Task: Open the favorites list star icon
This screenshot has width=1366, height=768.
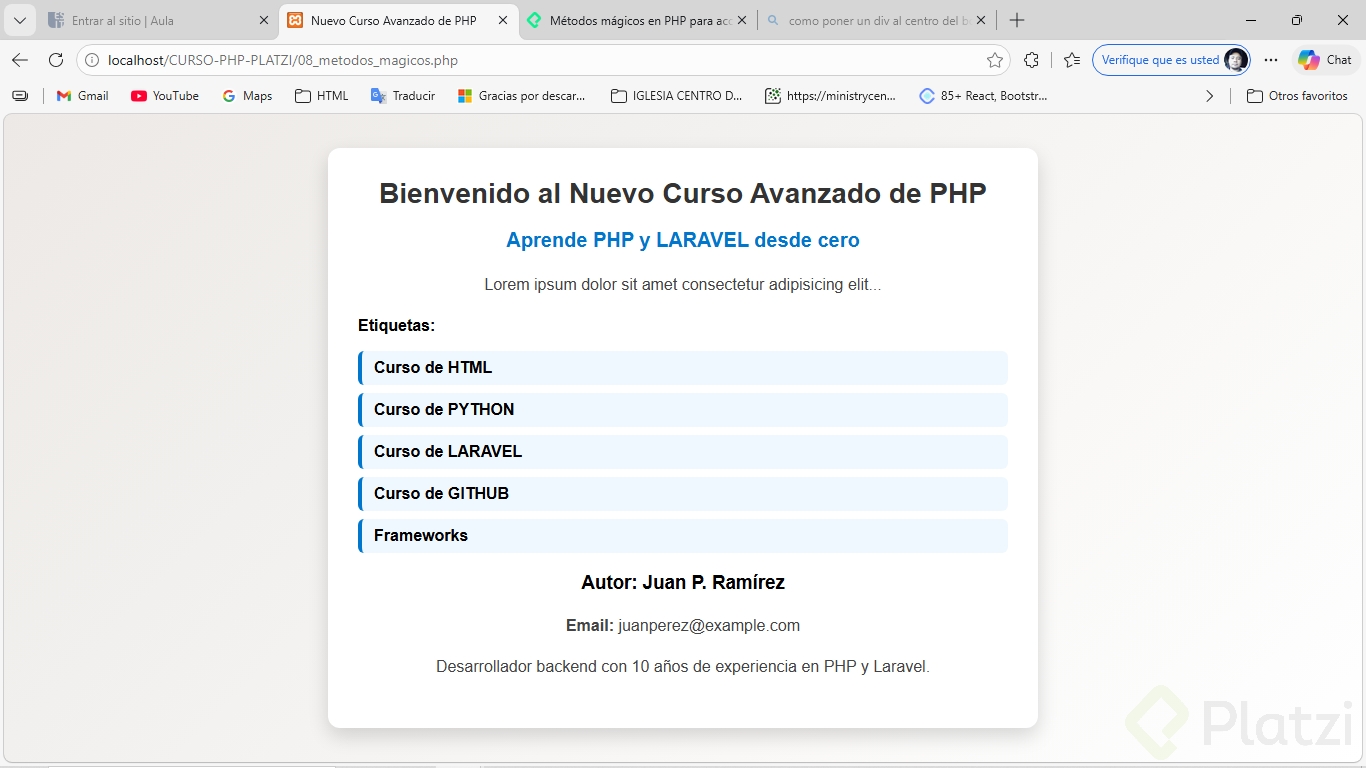Action: (1072, 60)
